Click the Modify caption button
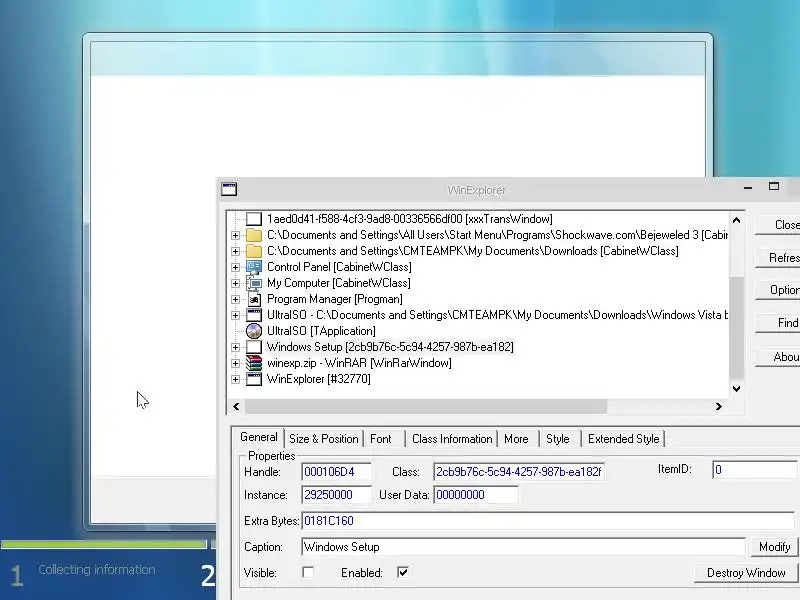 774,547
